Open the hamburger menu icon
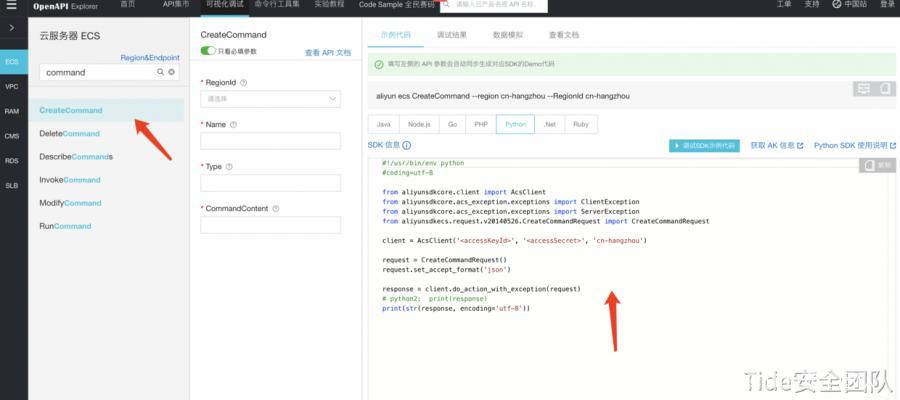The width and height of the screenshot is (900, 400). click(x=11, y=6)
